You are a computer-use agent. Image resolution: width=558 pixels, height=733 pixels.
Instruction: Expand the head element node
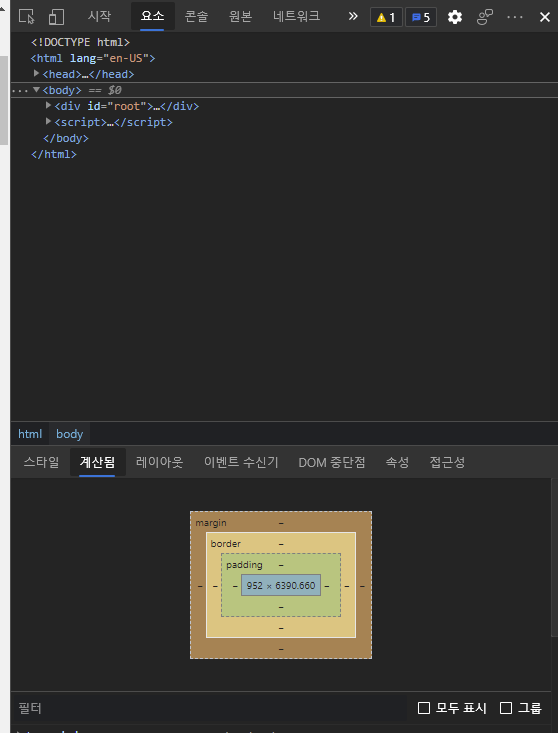36,74
